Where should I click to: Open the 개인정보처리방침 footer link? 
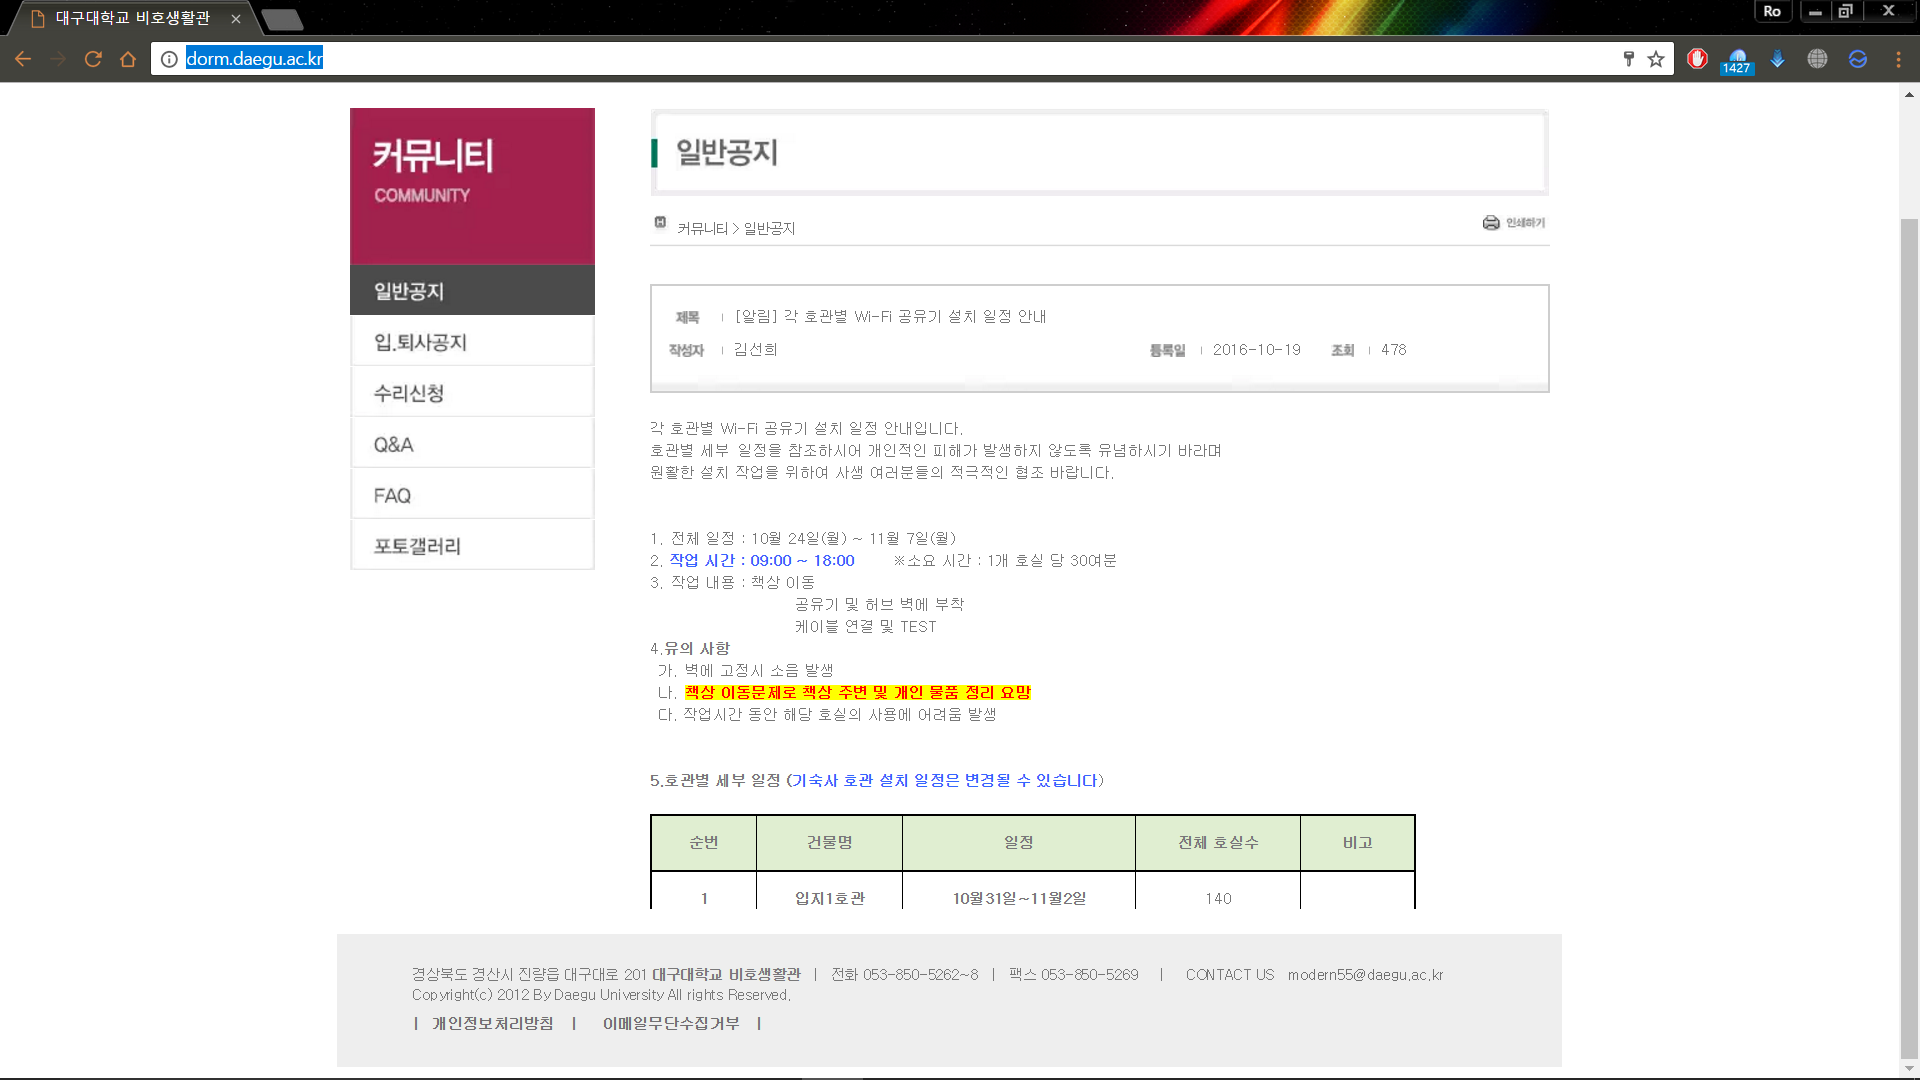492,1023
